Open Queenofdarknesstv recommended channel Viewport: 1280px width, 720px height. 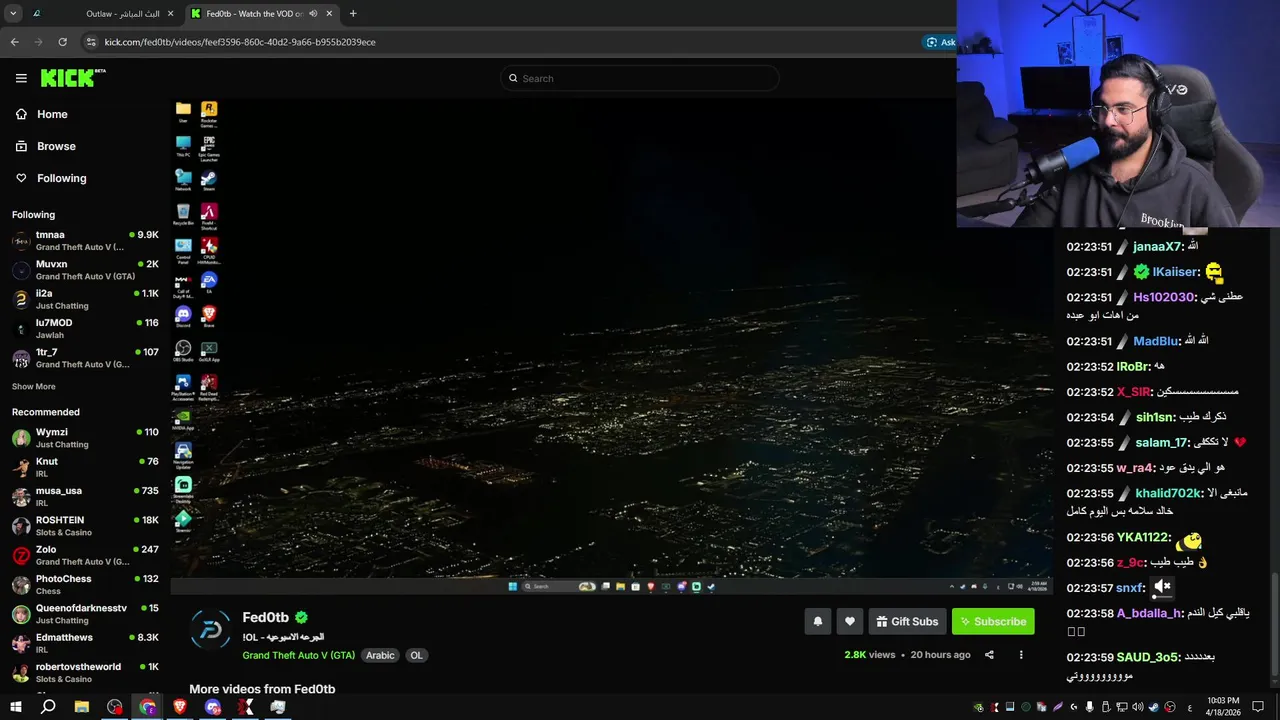(85, 614)
